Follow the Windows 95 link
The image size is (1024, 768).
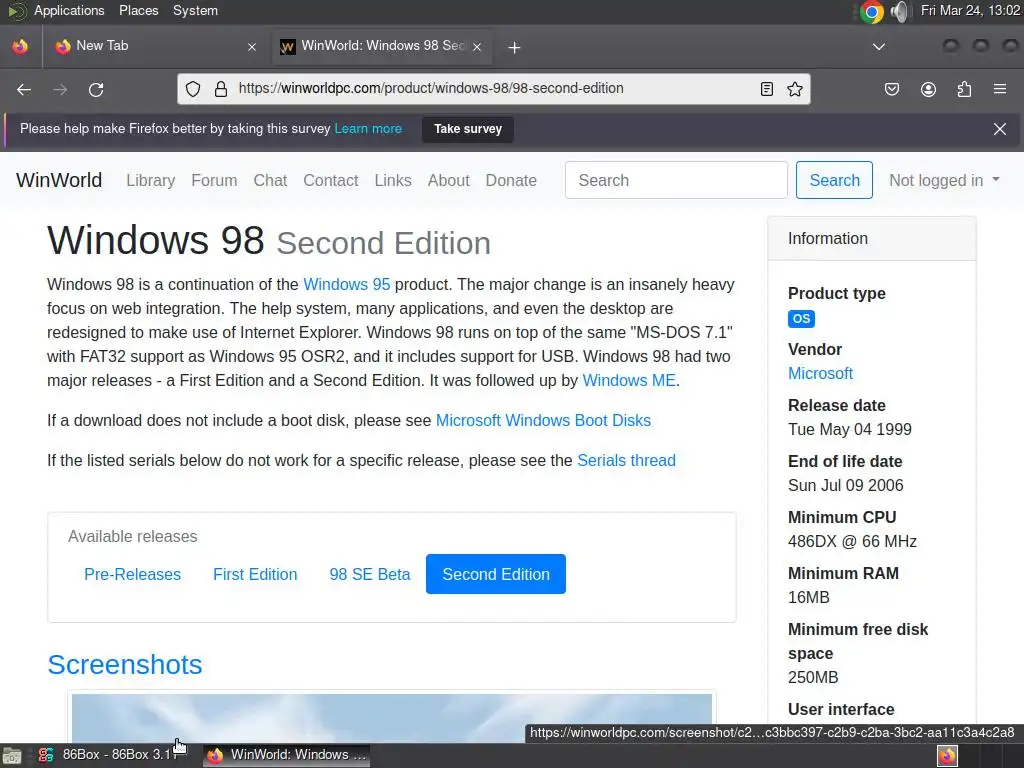pyautogui.click(x=347, y=285)
